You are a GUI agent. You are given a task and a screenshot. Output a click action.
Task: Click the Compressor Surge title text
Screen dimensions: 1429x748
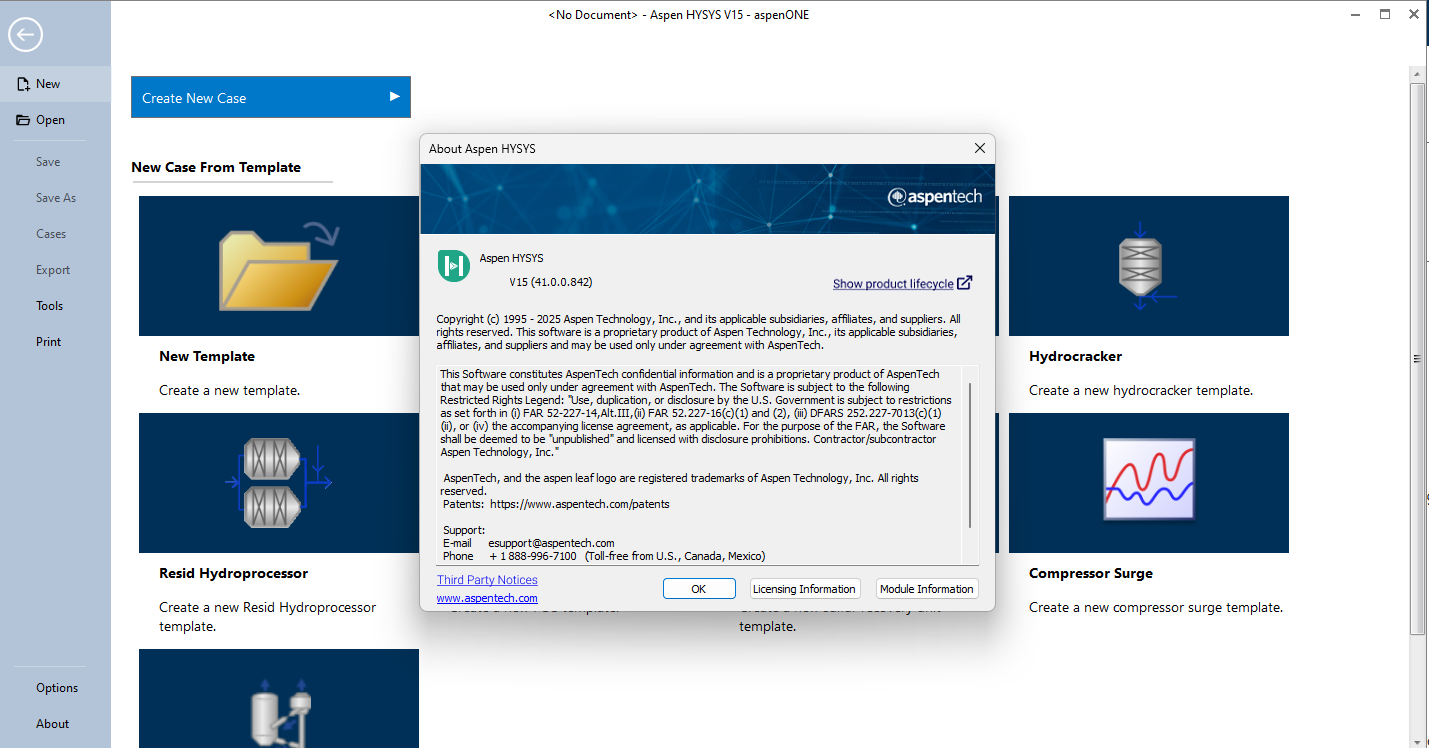pos(1091,573)
